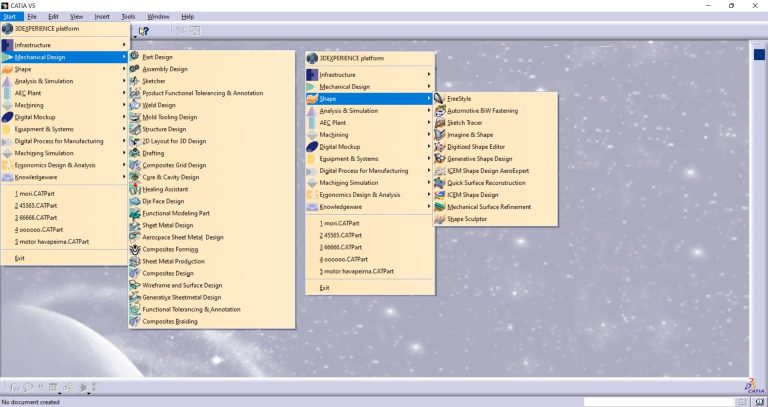Image resolution: width=768 pixels, height=407 pixels.
Task: Expand Infrastructure arrow above highlighted Mechanical Design
Action: (x=124, y=45)
